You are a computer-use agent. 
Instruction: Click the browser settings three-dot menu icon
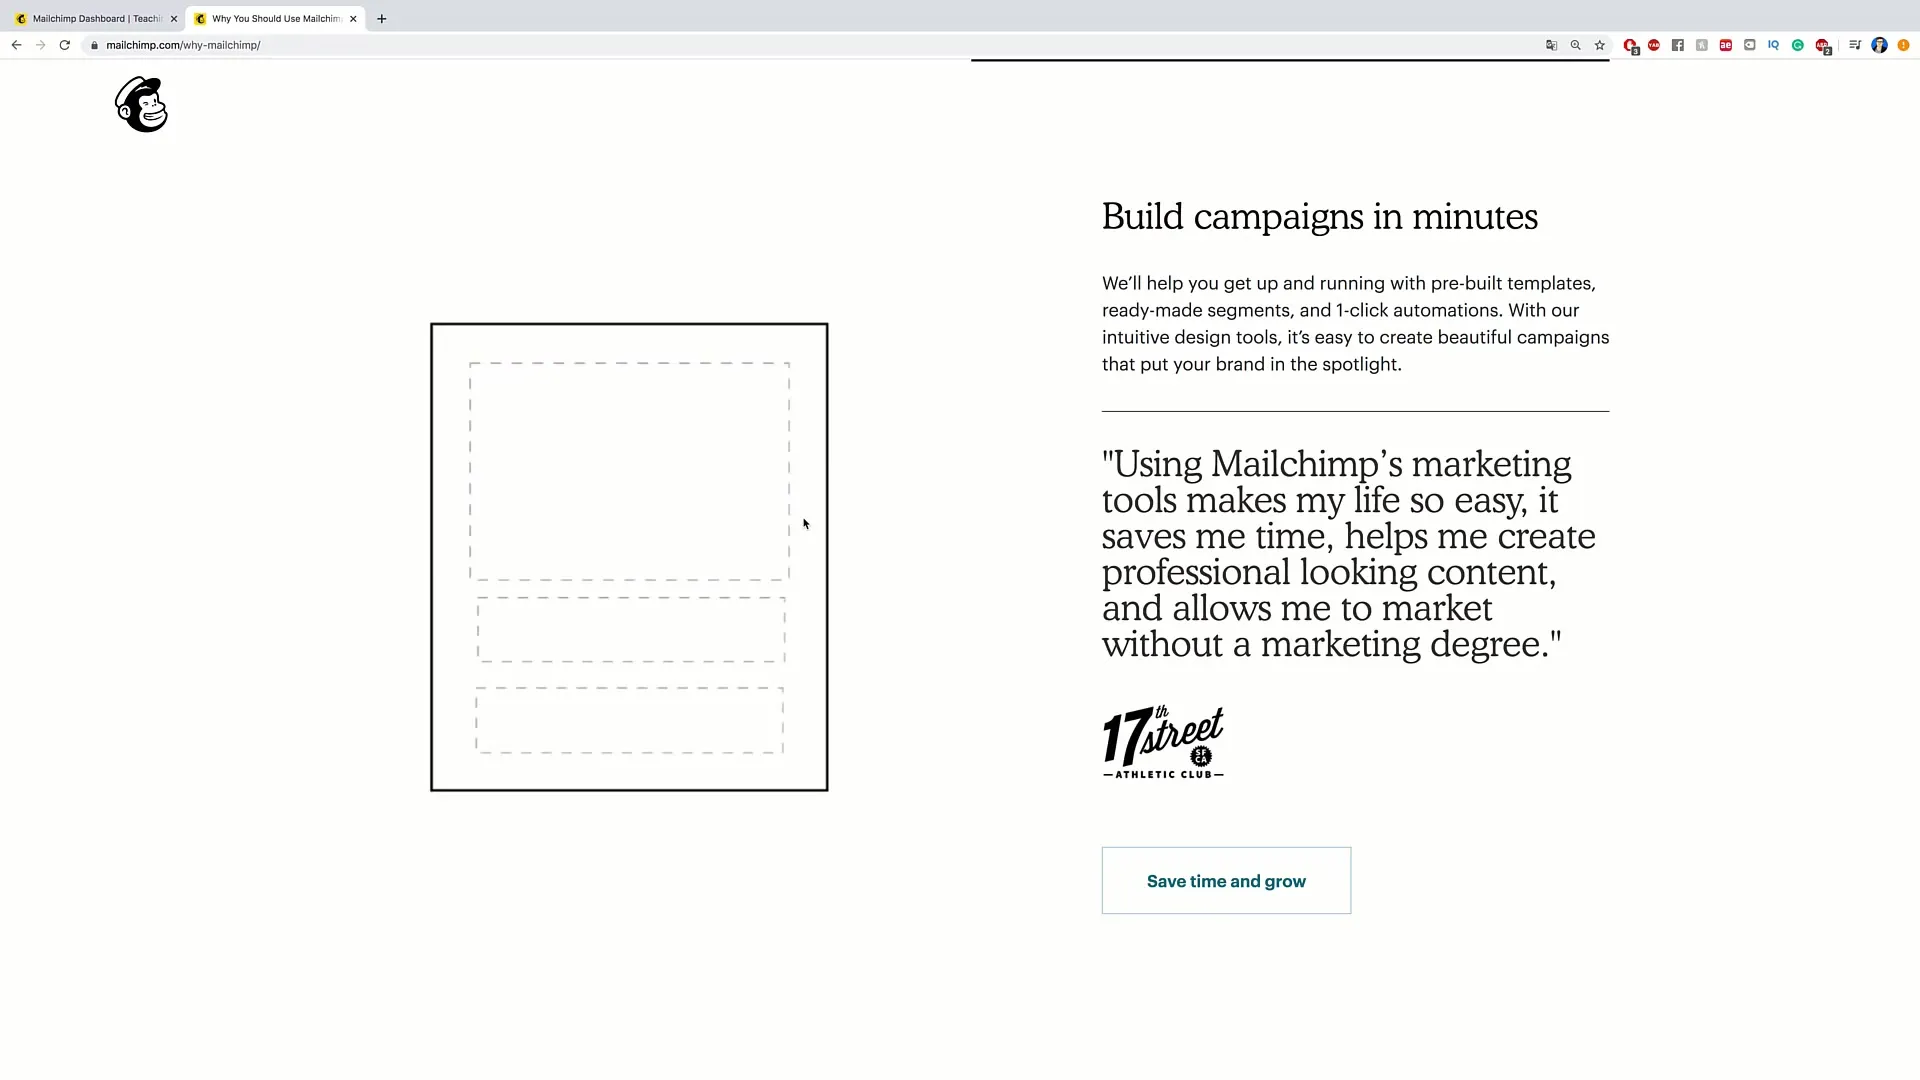click(1912, 45)
